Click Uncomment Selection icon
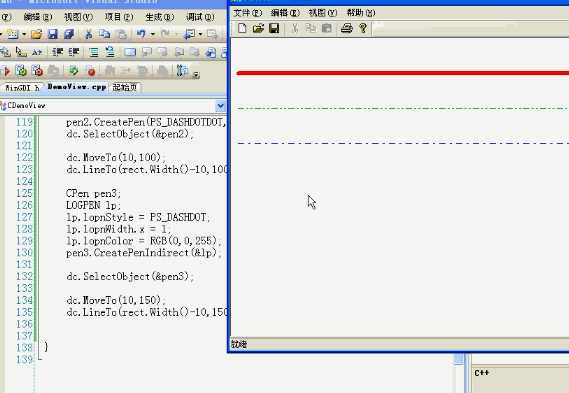Screen dimensions: 569x393 (110, 52)
